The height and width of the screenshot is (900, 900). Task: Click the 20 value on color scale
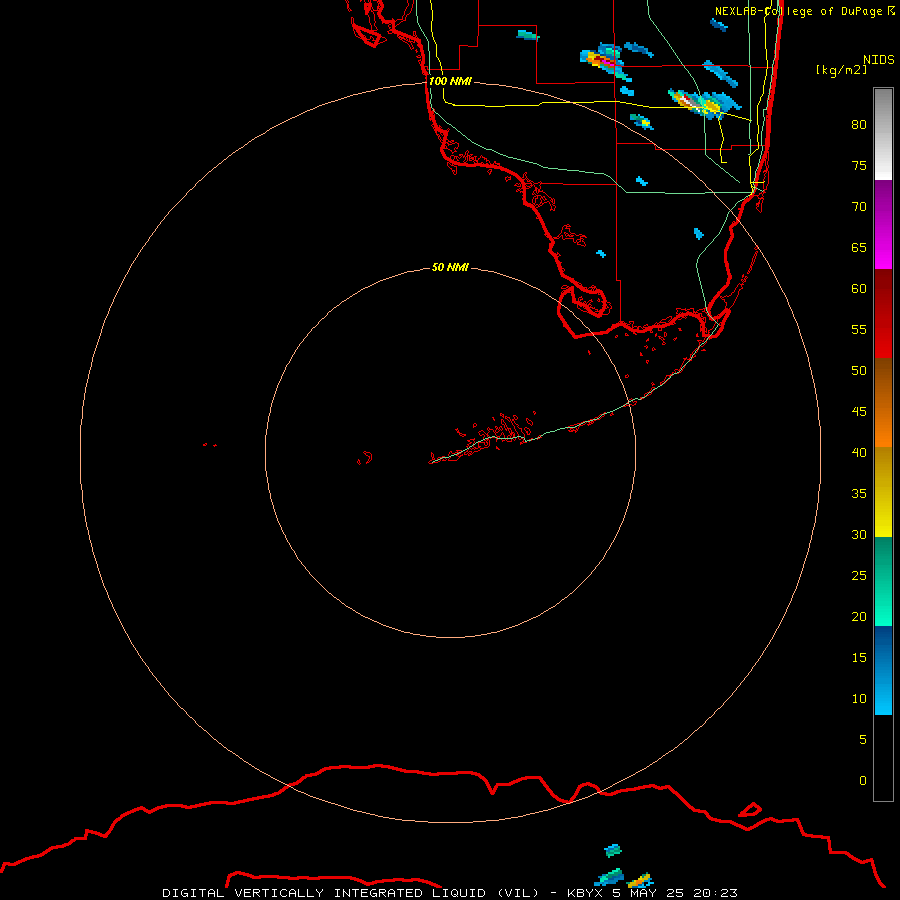point(859,616)
